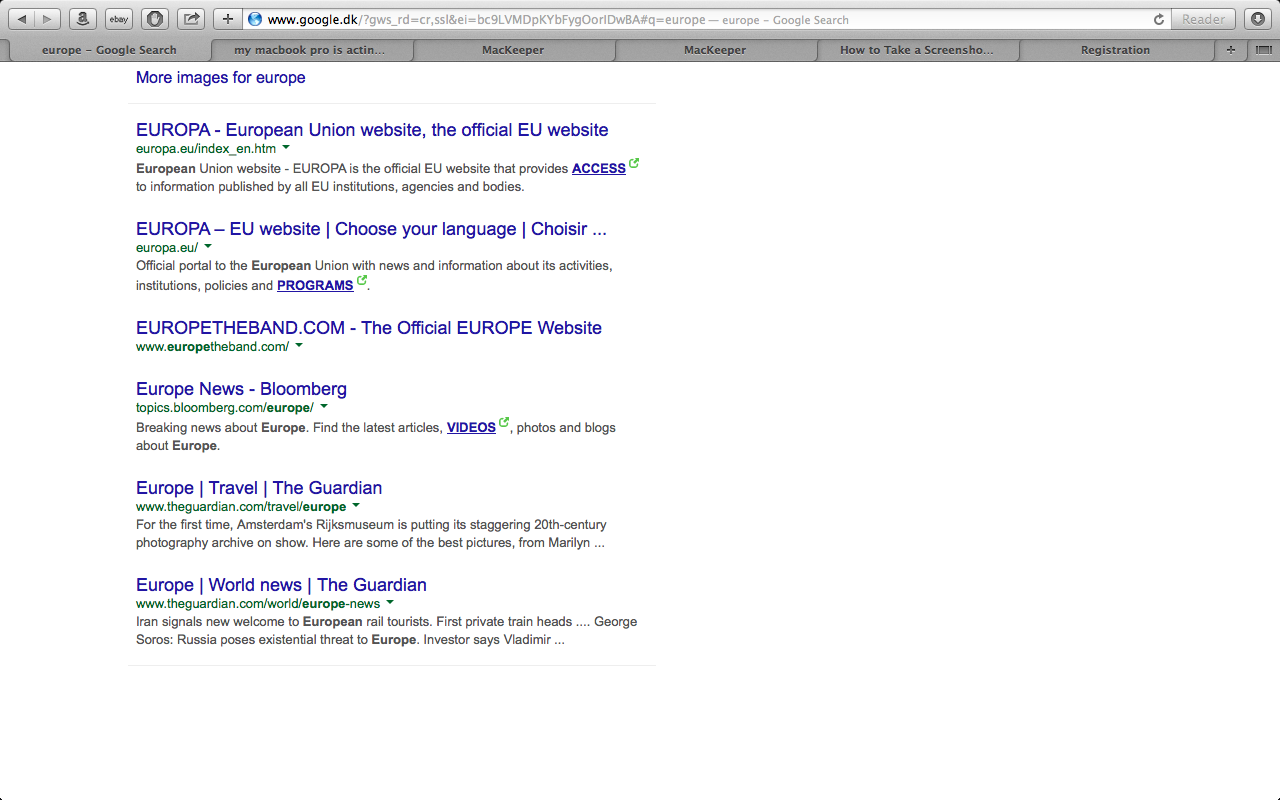Open Europe News - Bloomberg result
Image resolution: width=1280 pixels, height=800 pixels.
[241, 389]
